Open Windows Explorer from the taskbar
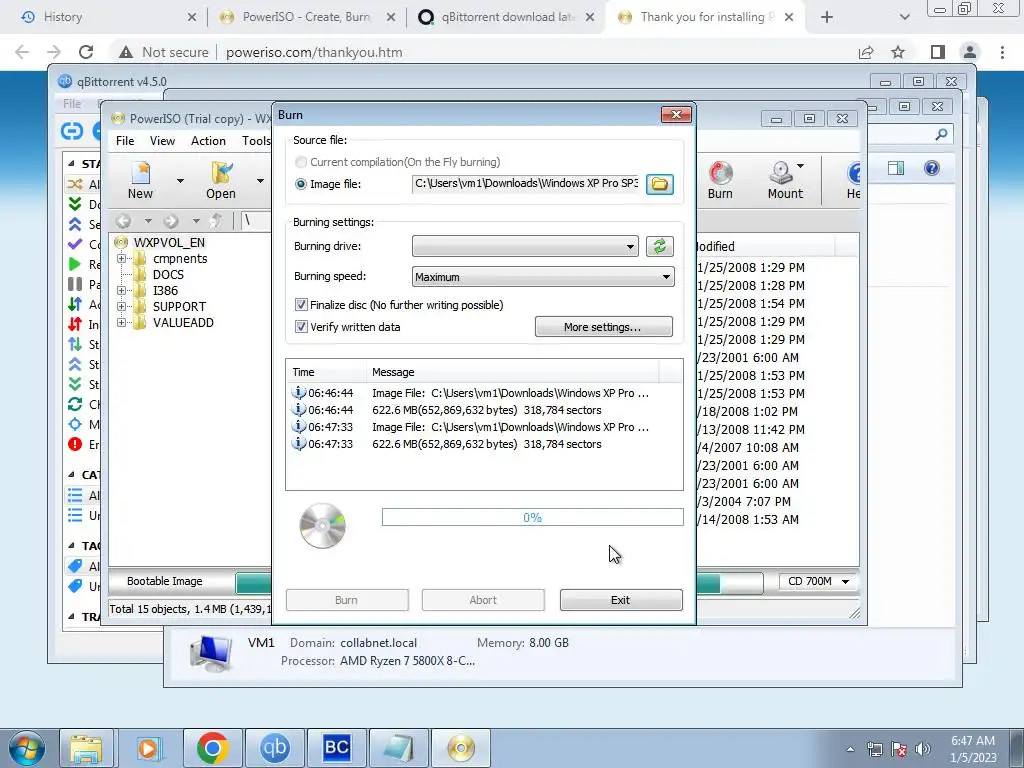Viewport: 1024px width, 768px height. (86, 748)
